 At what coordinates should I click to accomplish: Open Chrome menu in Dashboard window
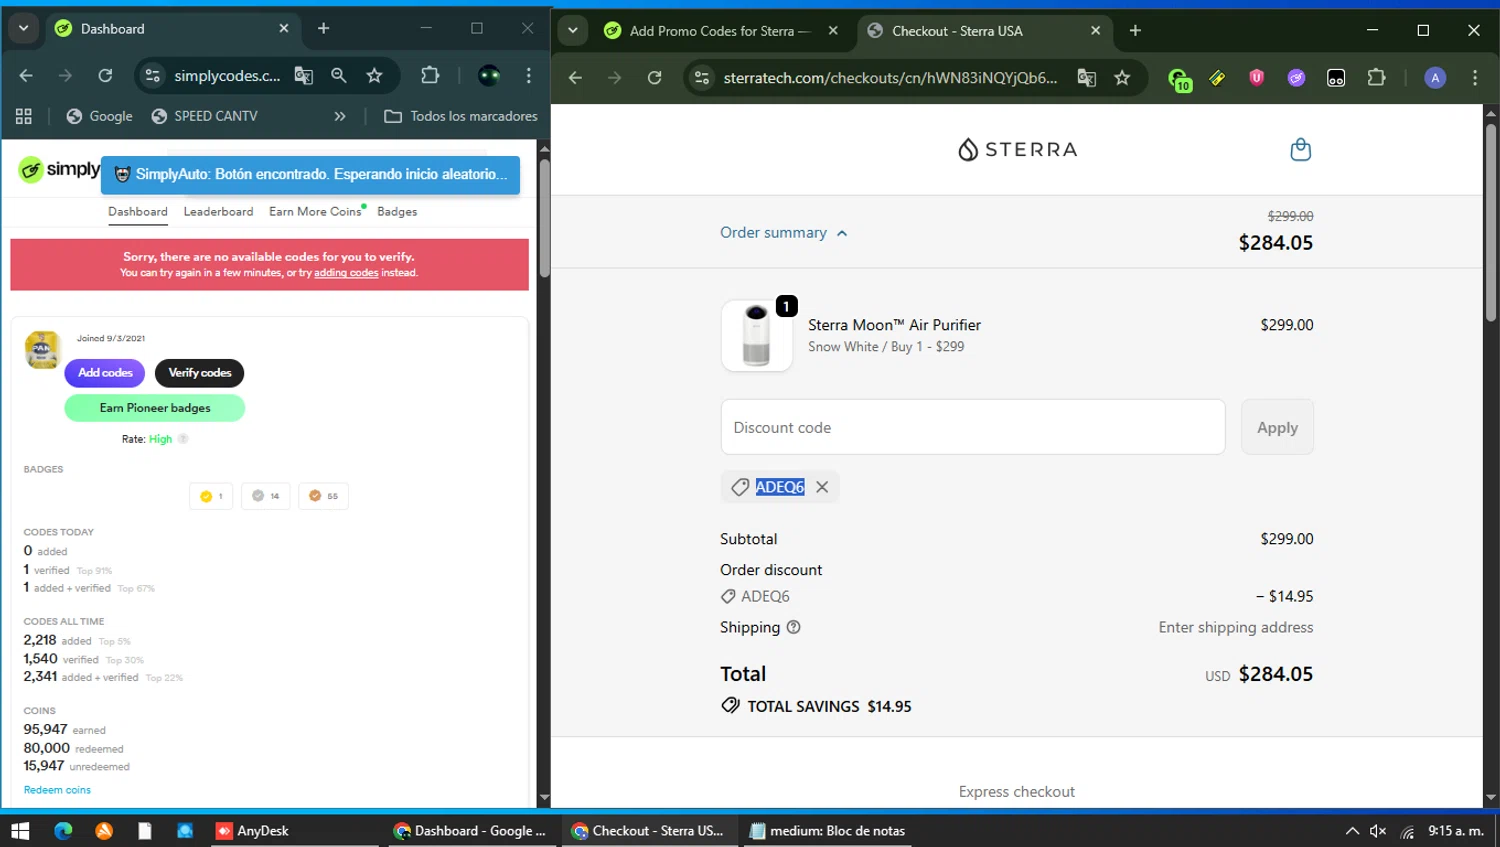529,75
